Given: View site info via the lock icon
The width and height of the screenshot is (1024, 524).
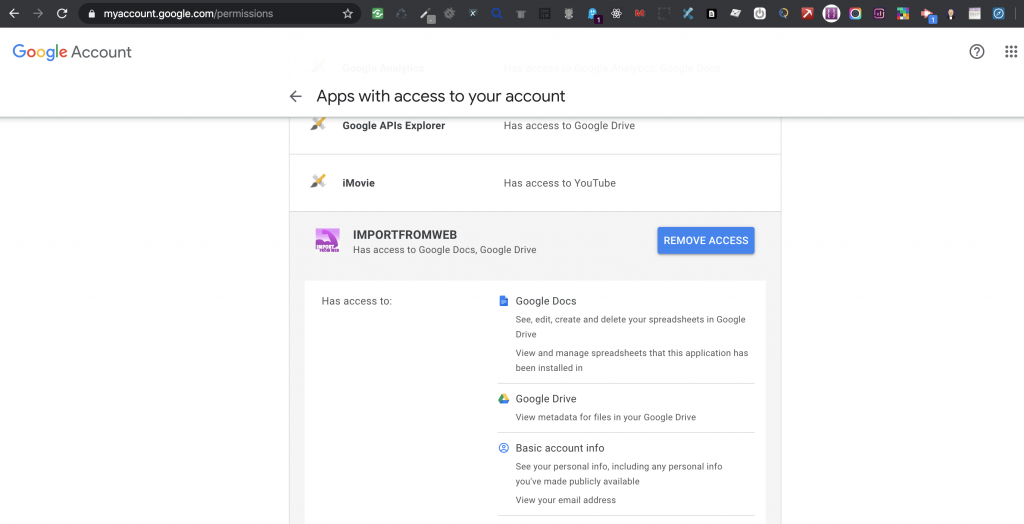Looking at the screenshot, I should 91,14.
